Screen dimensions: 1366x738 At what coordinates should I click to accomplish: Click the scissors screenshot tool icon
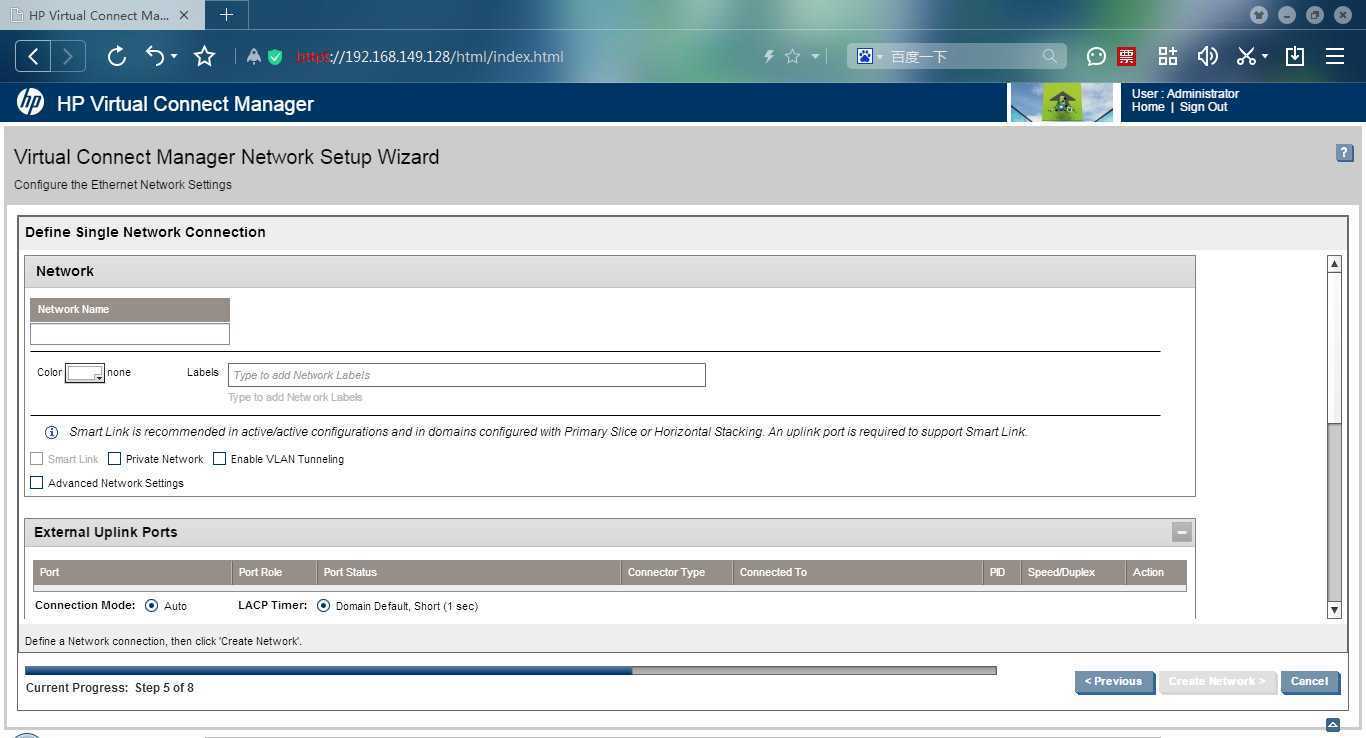point(1246,57)
